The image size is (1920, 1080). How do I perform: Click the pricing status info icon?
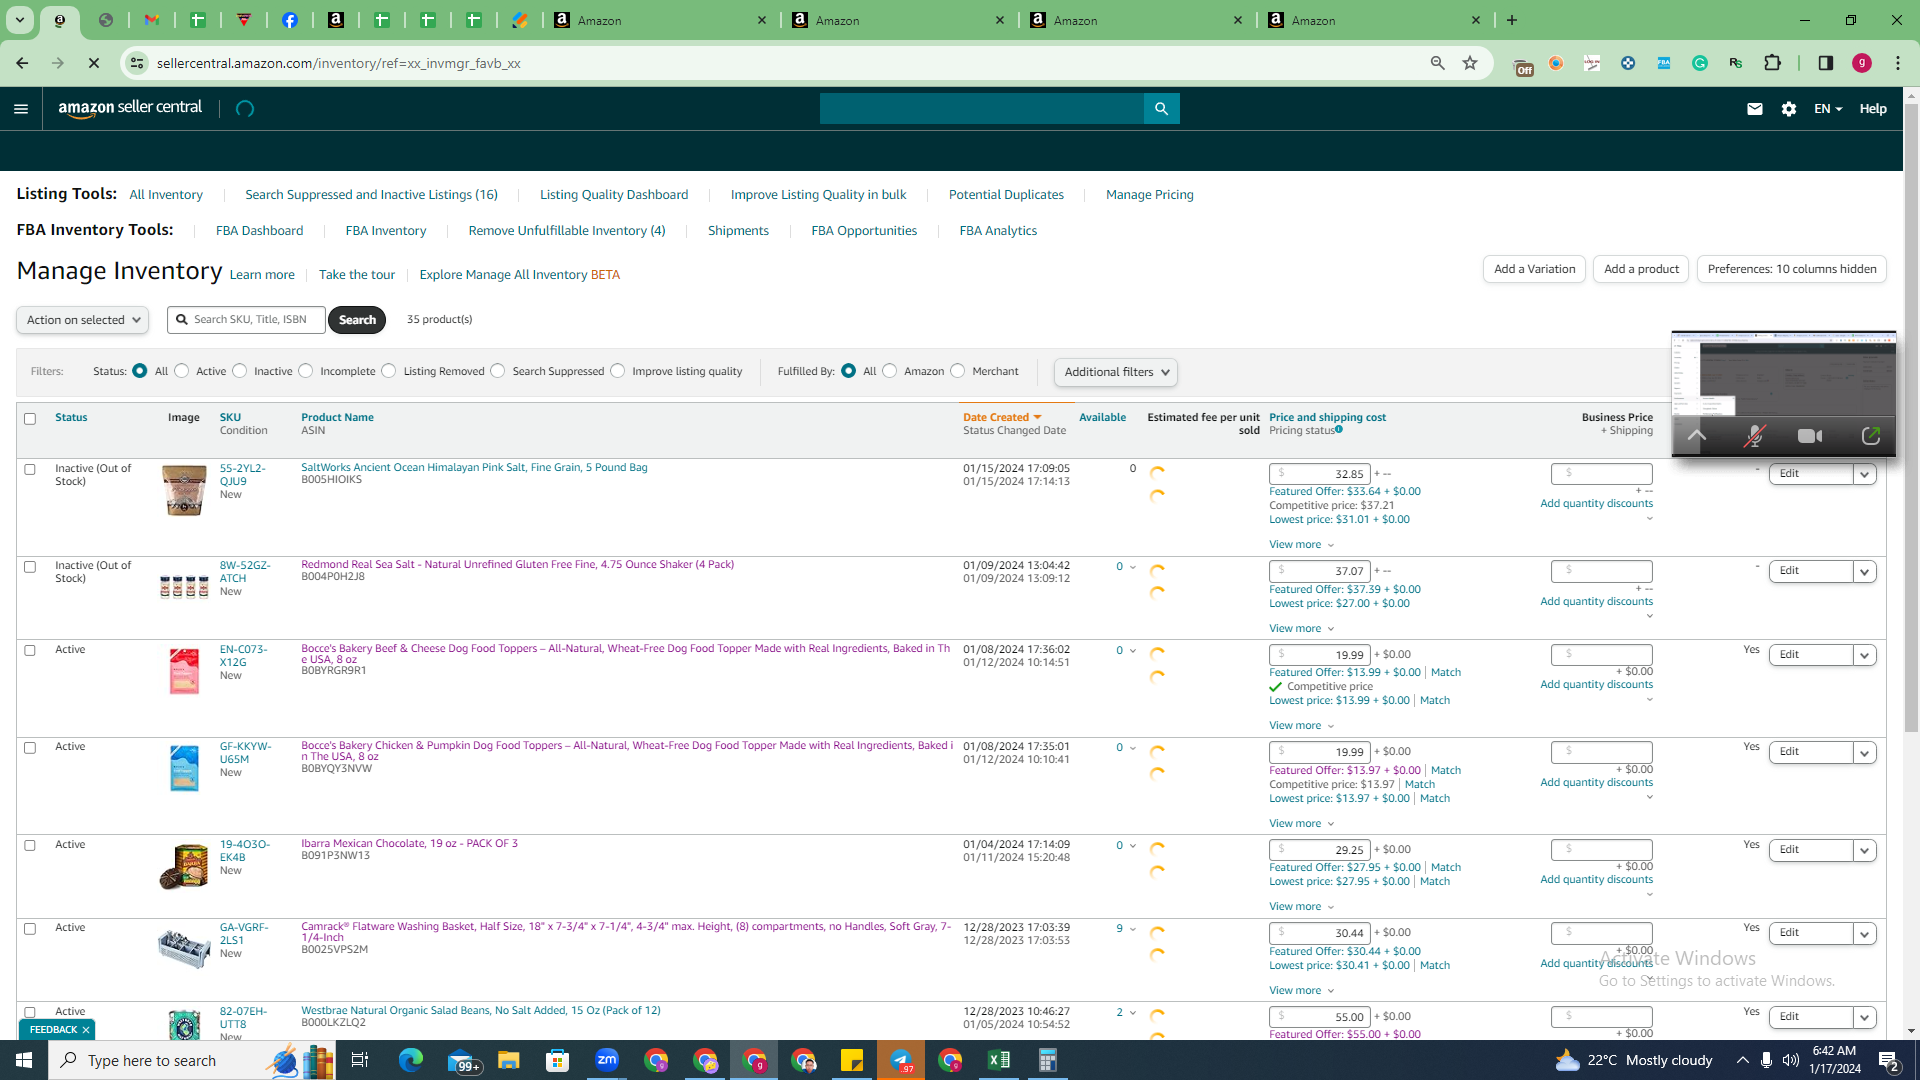pos(1339,430)
